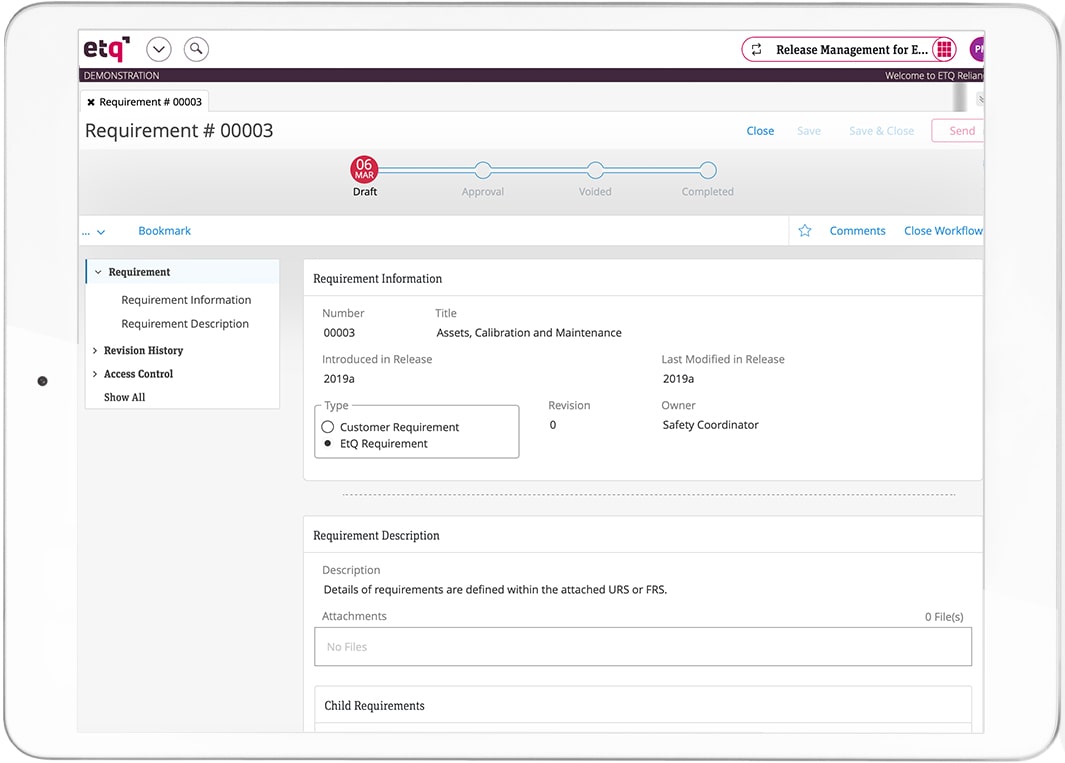Expand the Revision History section
The height and width of the screenshot is (763, 1065).
tap(95, 351)
